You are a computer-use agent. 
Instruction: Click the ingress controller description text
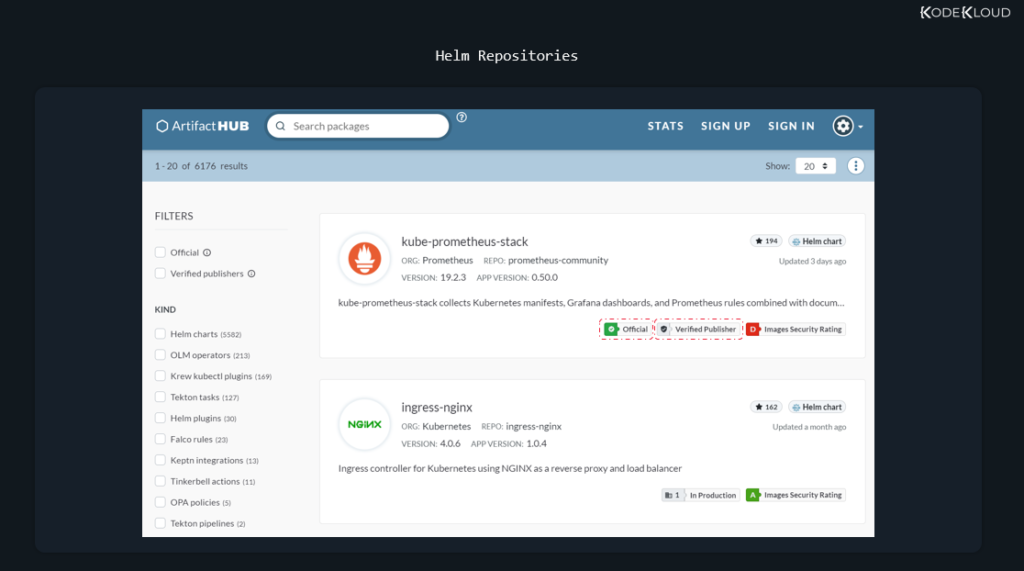(510, 468)
